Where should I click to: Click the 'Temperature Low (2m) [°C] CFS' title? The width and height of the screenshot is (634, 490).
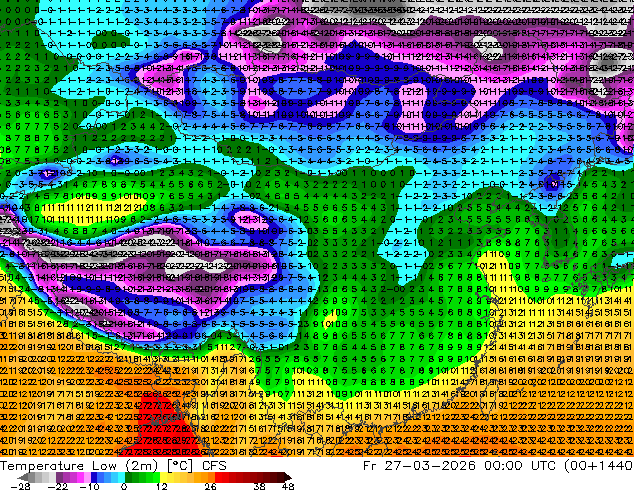[113, 466]
